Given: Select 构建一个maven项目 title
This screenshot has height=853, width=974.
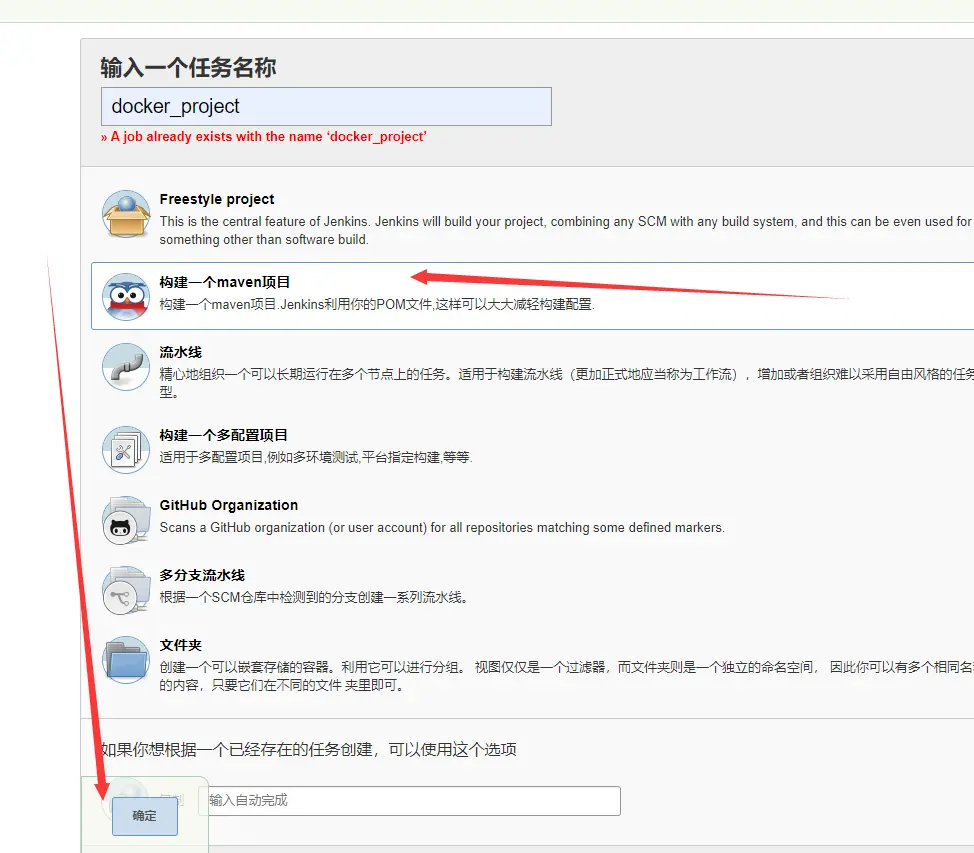Looking at the screenshot, I should tap(225, 282).
